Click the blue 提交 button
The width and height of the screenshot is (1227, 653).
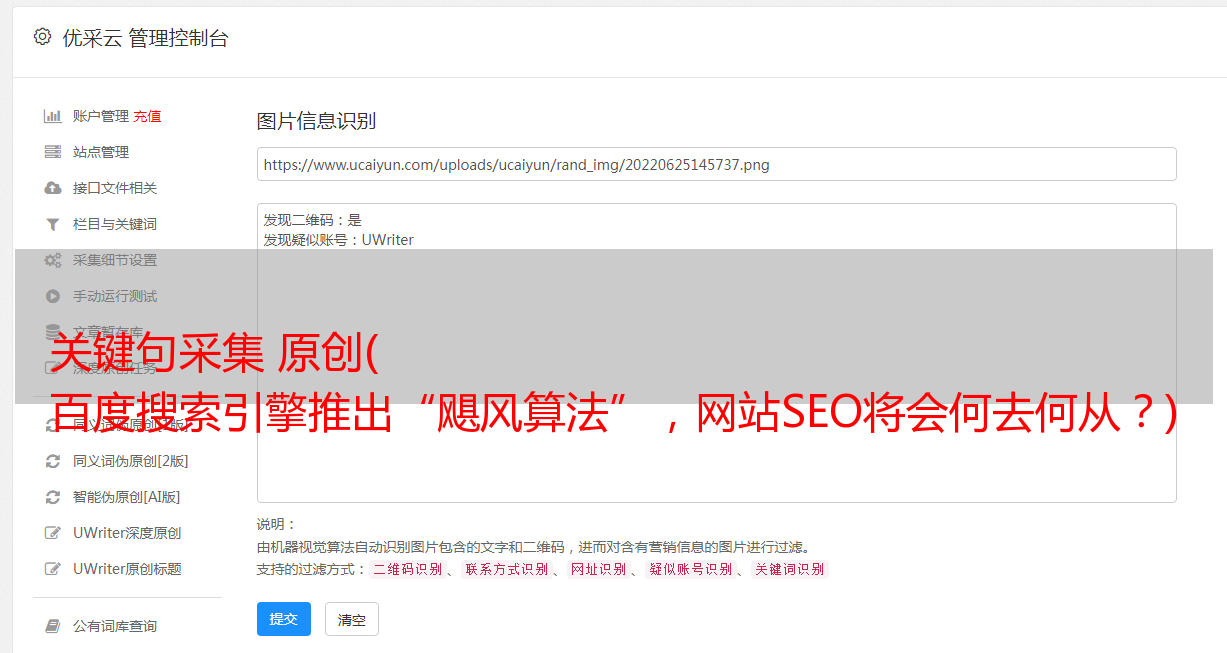pyautogui.click(x=284, y=619)
